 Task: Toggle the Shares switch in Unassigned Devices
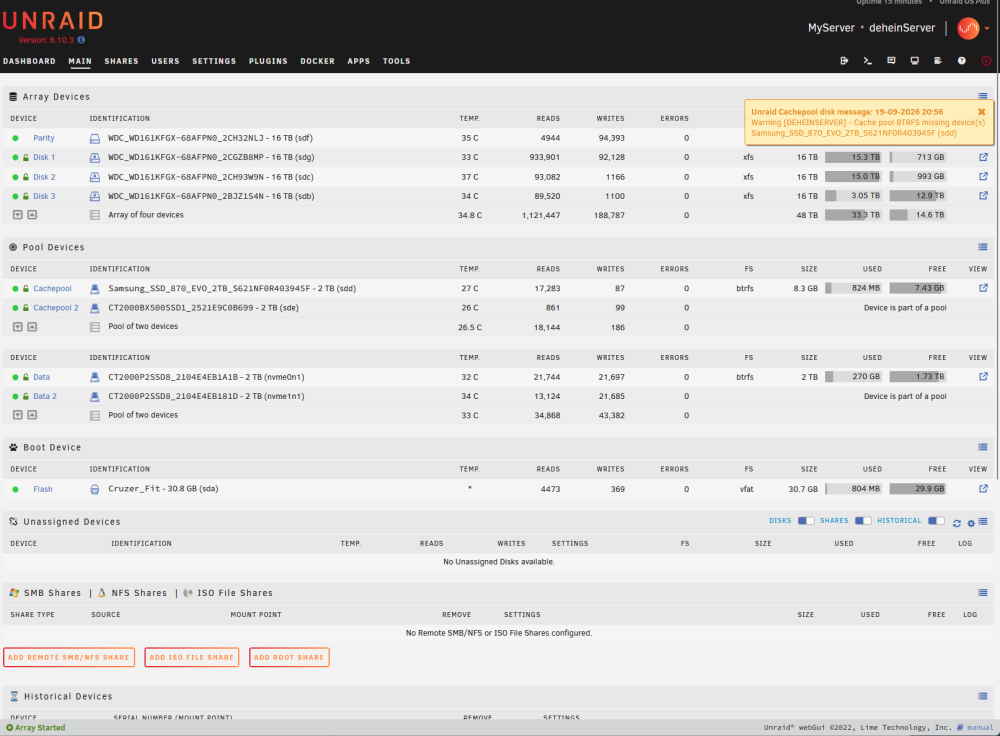863,520
